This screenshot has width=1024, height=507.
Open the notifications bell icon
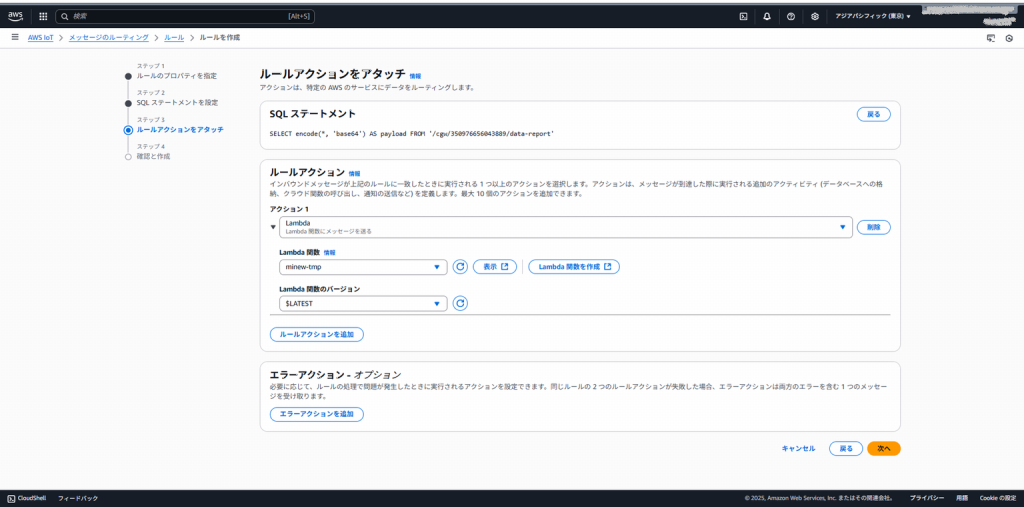coord(767,16)
